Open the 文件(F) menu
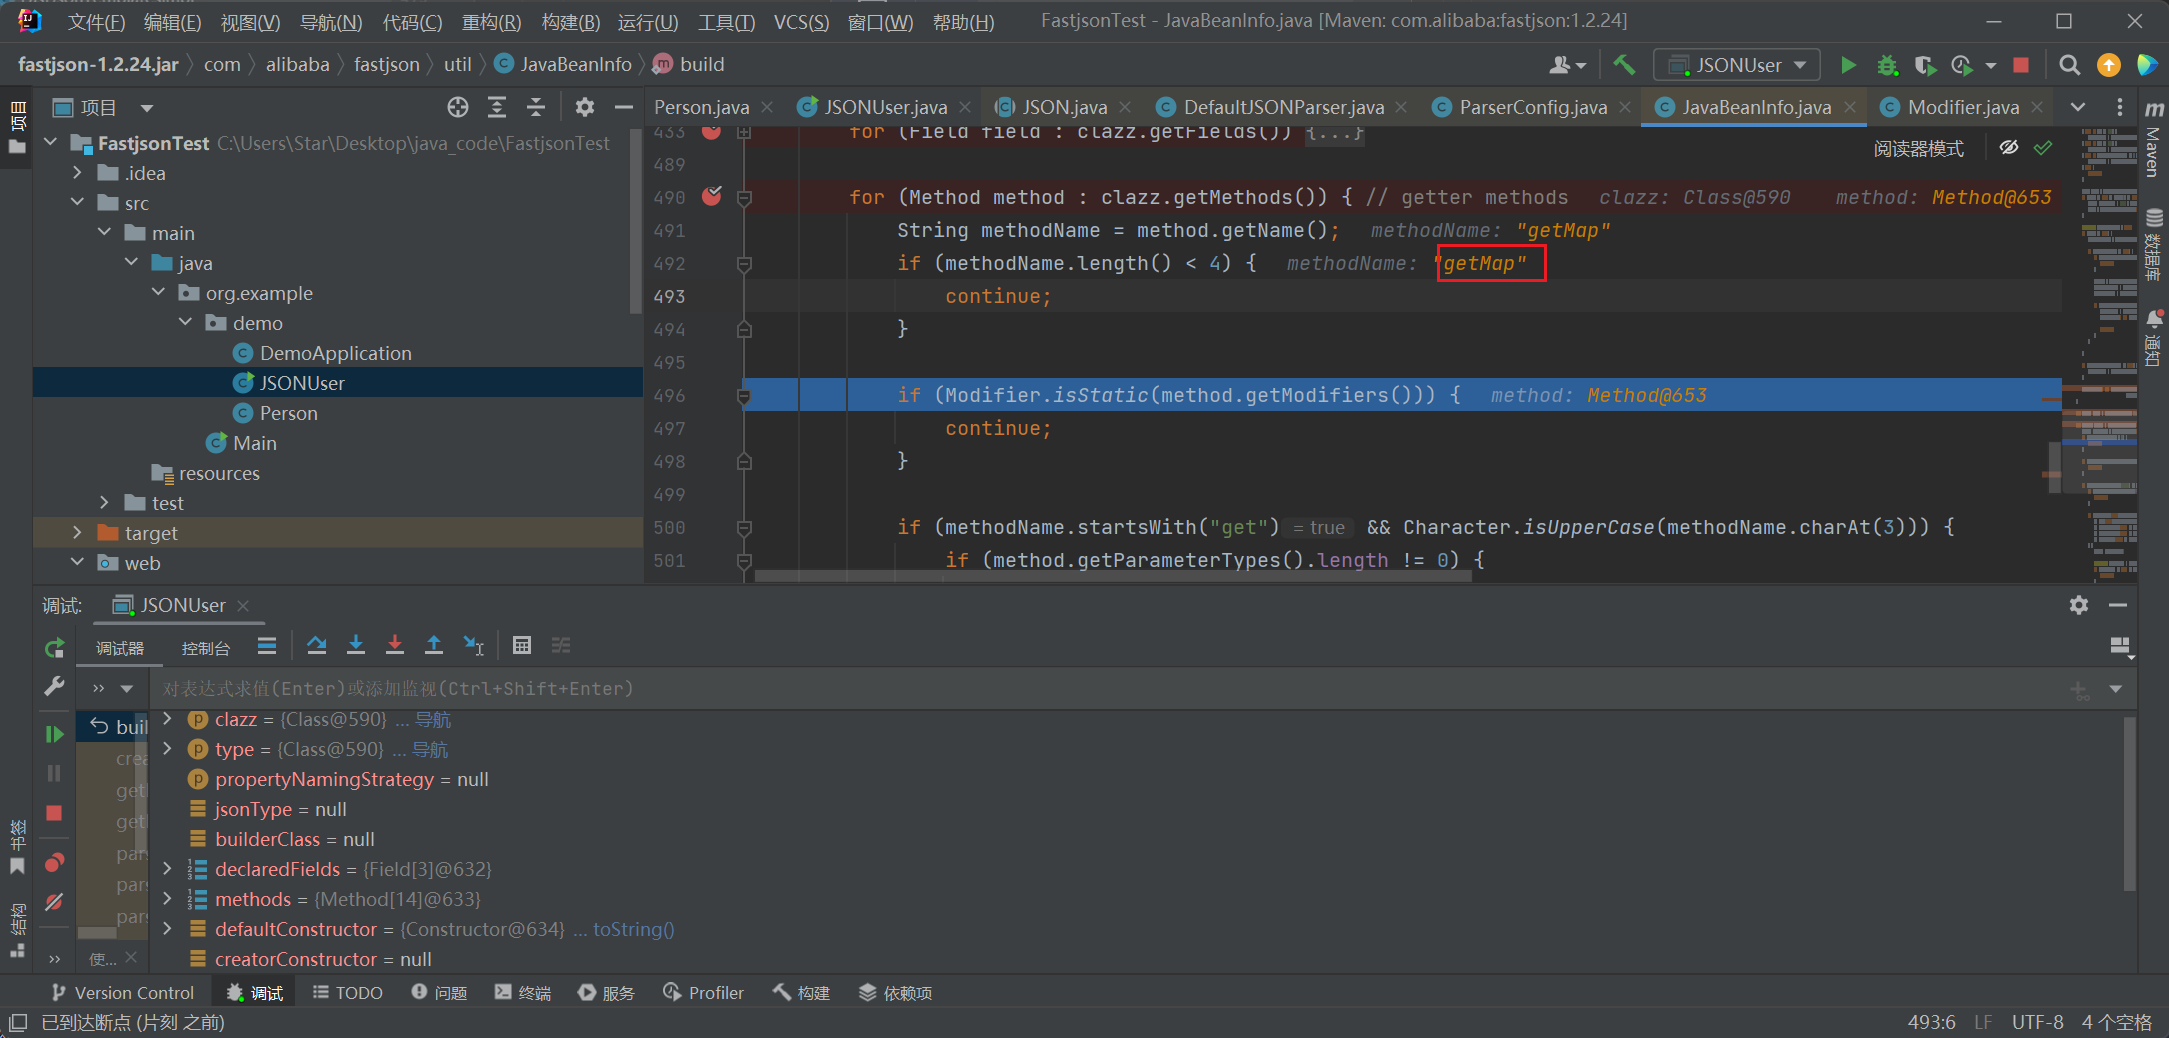The height and width of the screenshot is (1038, 2169). tap(96, 22)
